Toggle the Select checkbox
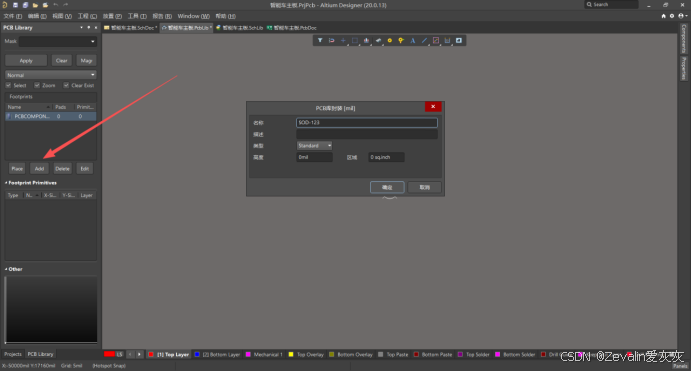The height and width of the screenshot is (371, 692). click(8, 85)
